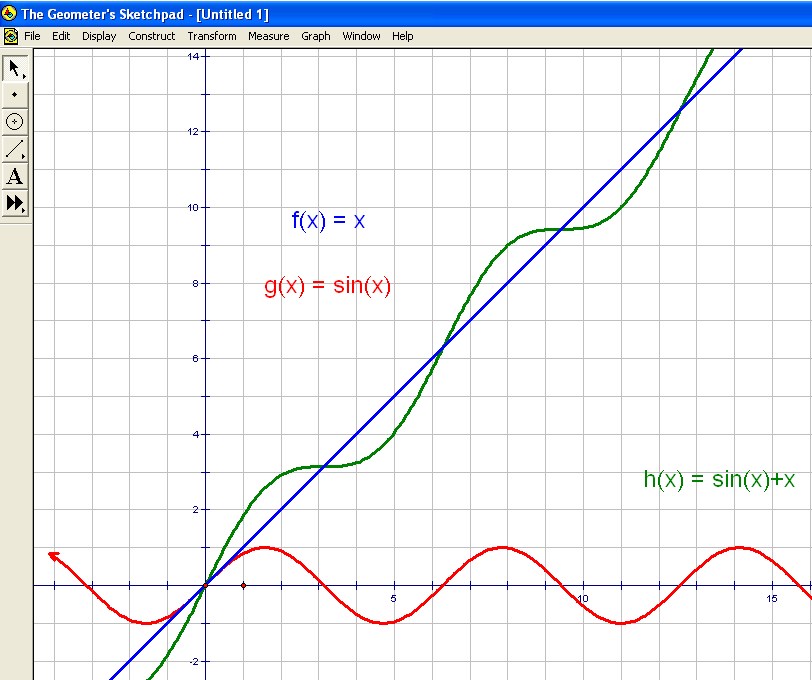The height and width of the screenshot is (680, 812).
Task: Click the arrowhead on the red sine curve
Action: click(54, 556)
